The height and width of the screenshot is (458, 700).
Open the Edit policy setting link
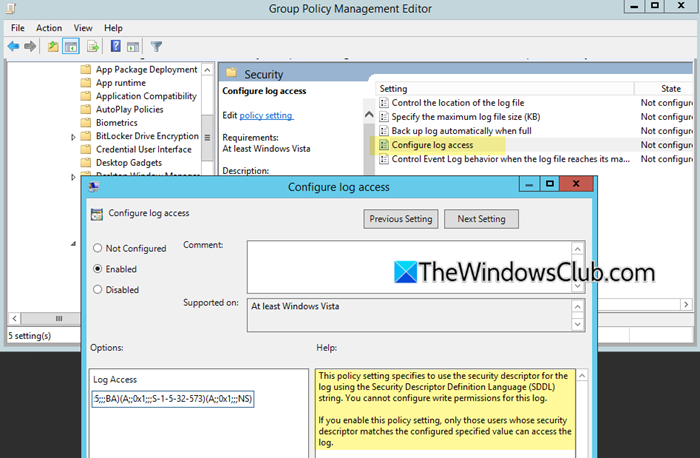(x=266, y=116)
